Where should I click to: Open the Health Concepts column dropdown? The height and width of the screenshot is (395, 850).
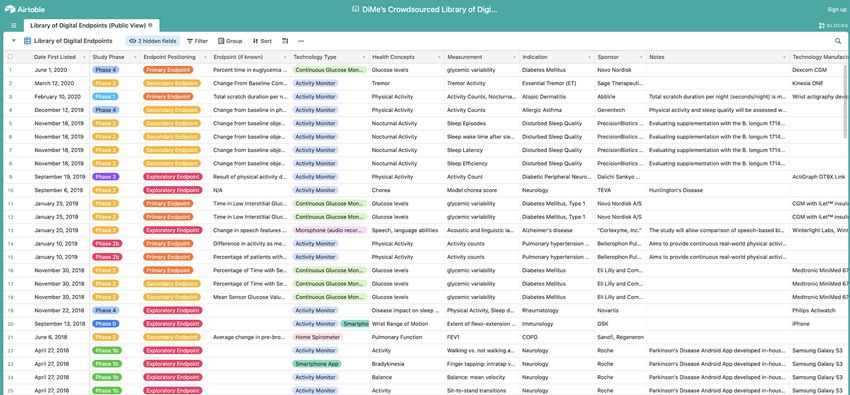pos(438,57)
